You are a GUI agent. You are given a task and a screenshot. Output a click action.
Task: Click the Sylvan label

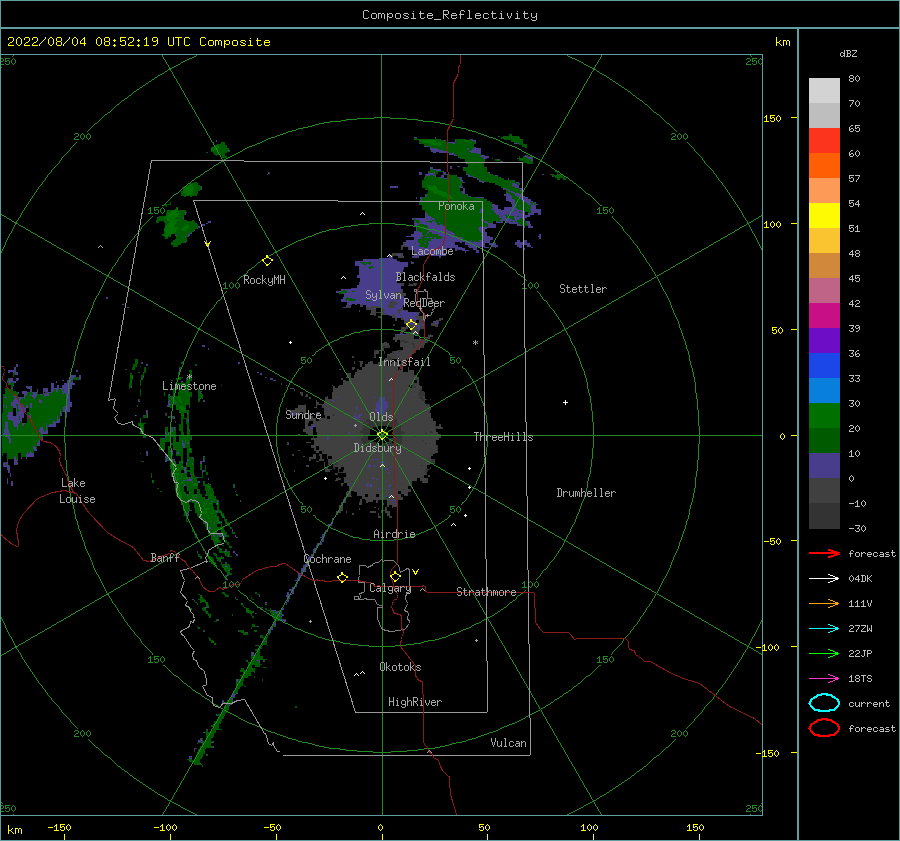tap(383, 295)
